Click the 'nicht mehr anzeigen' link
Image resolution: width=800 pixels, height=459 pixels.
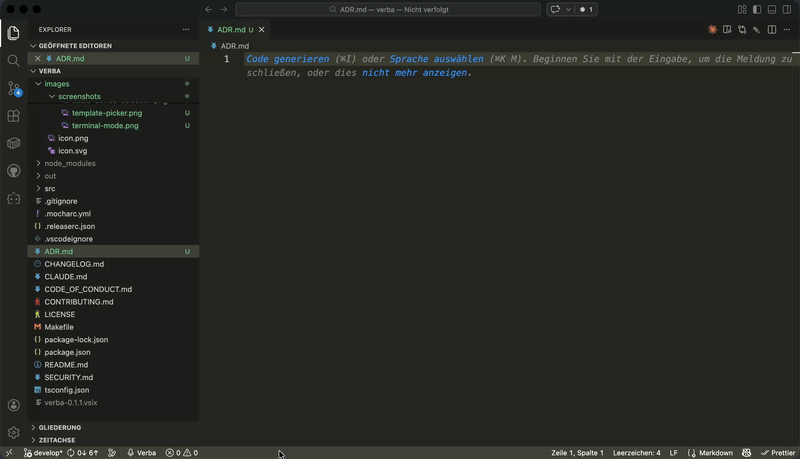(415, 73)
